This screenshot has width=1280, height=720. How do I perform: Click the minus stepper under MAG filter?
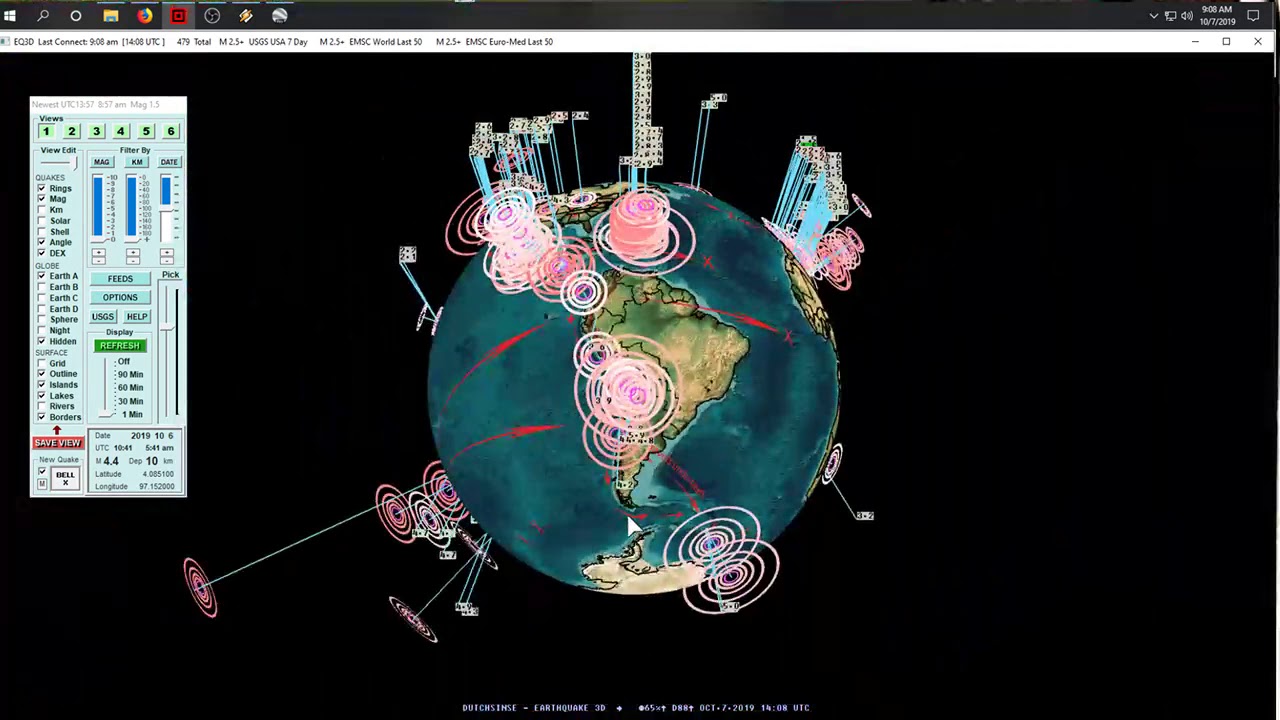(98, 261)
